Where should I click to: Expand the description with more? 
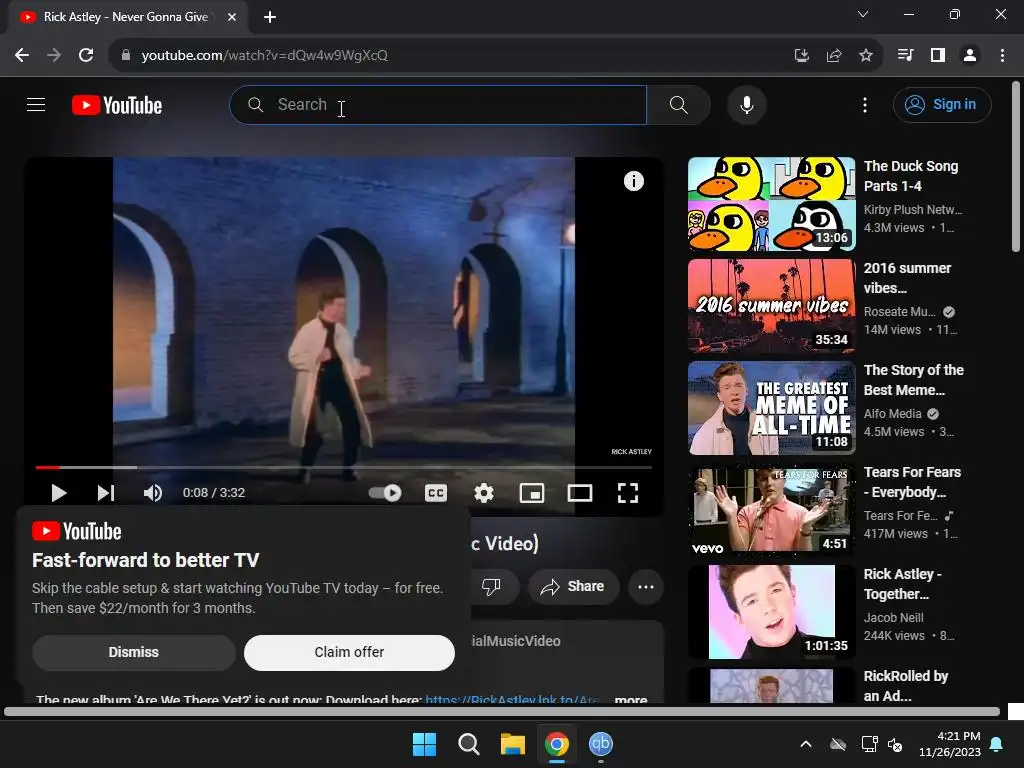631,699
